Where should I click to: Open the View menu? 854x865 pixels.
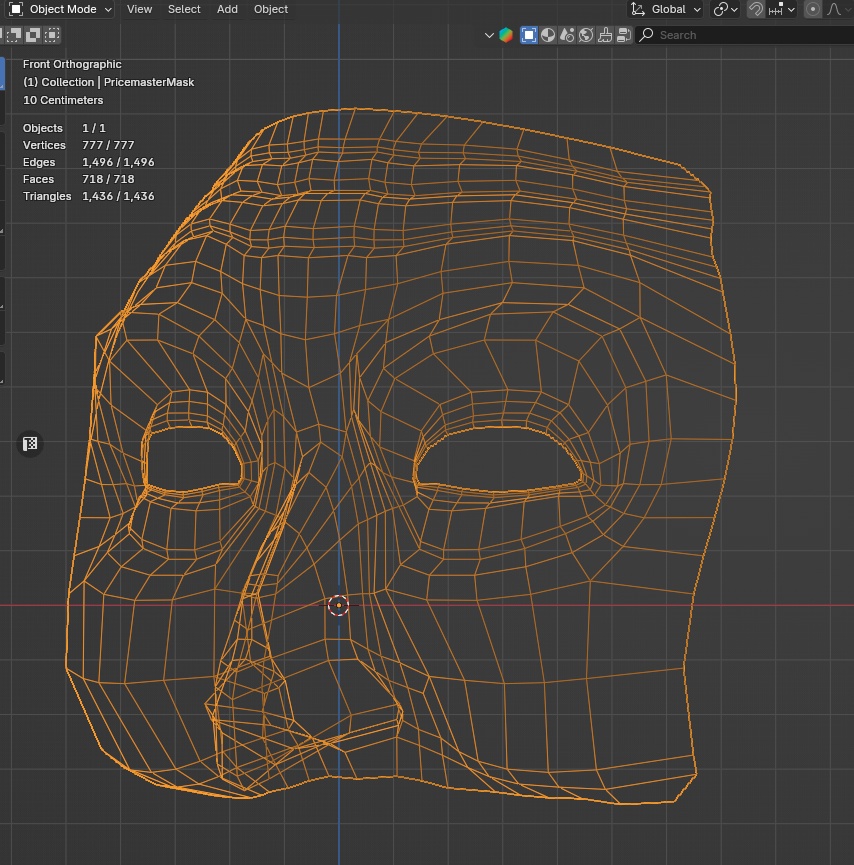point(140,9)
